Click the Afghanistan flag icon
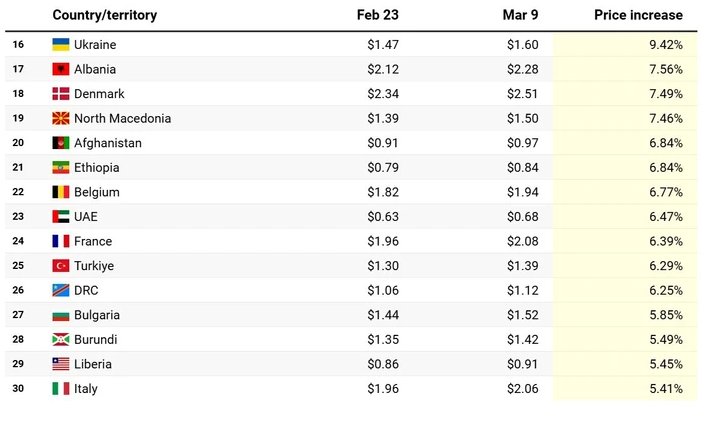This screenshot has height=427, width=706. [61, 143]
